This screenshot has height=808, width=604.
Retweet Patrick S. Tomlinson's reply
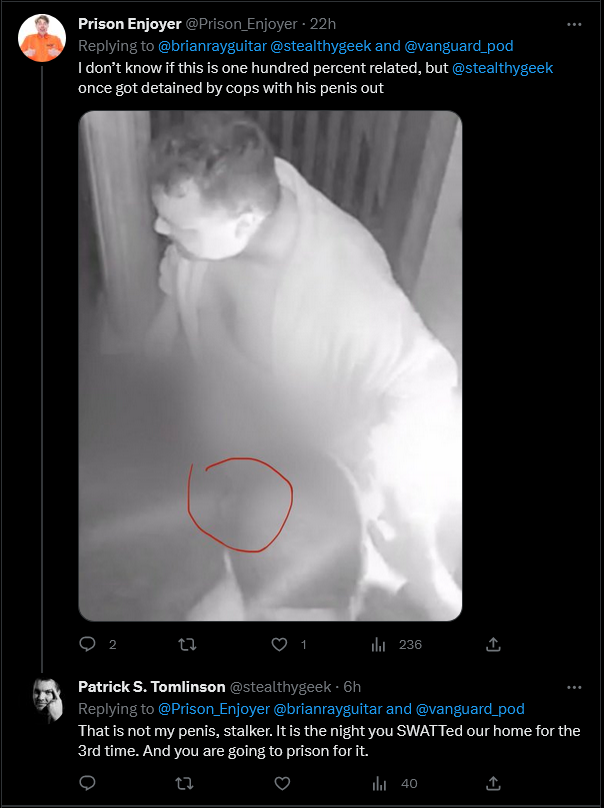pos(184,784)
